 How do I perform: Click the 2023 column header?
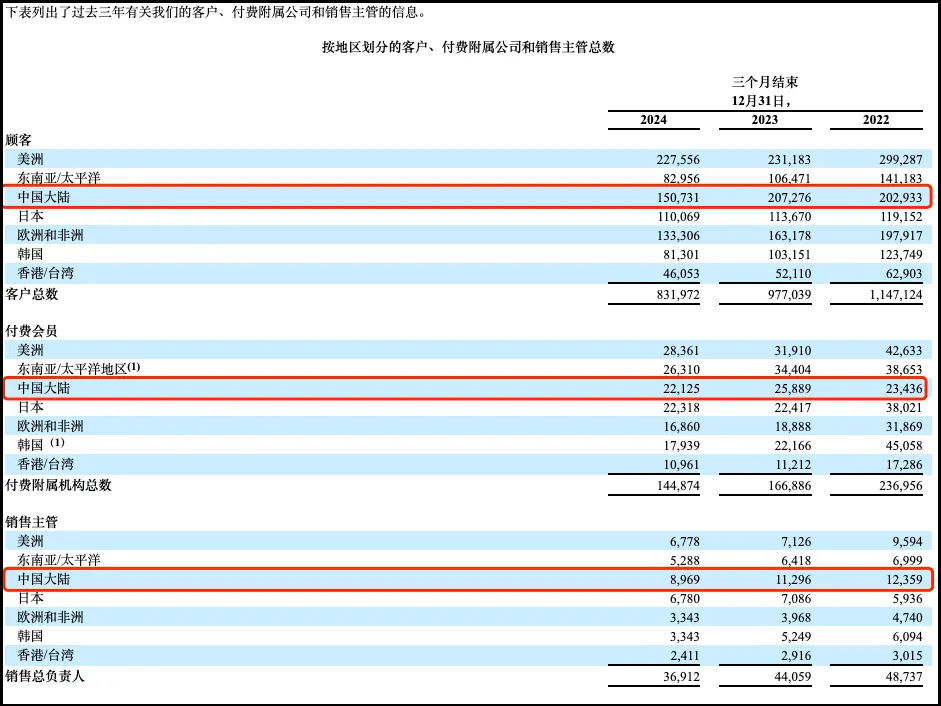pos(765,119)
